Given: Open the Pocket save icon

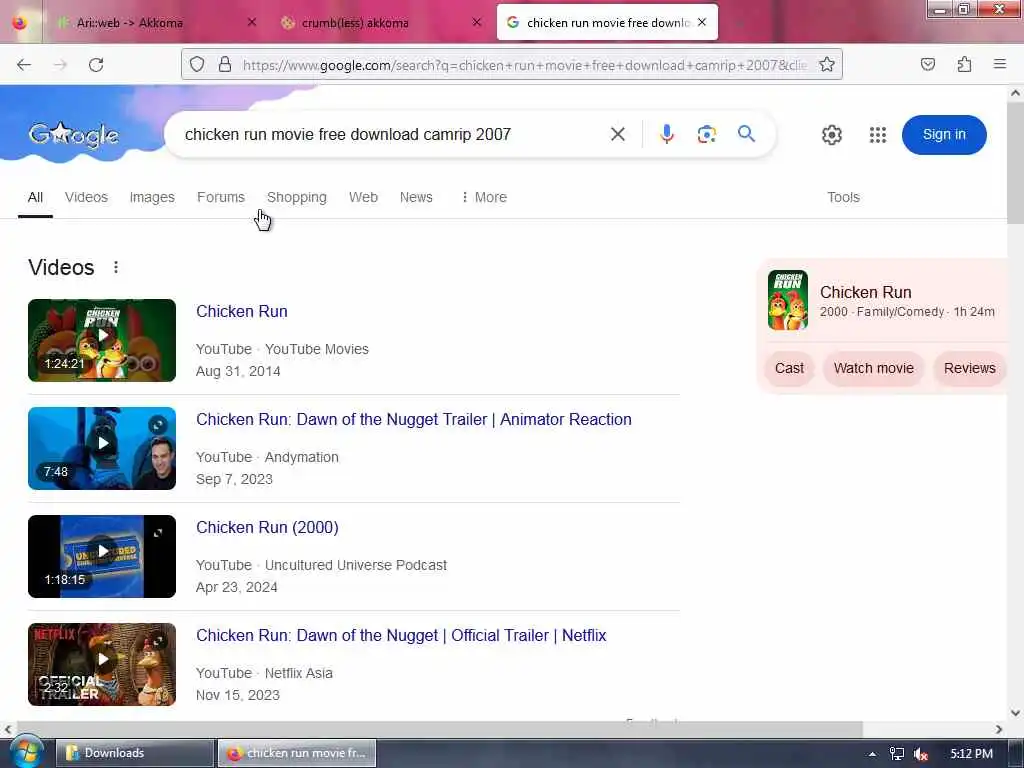Looking at the screenshot, I should tap(927, 65).
